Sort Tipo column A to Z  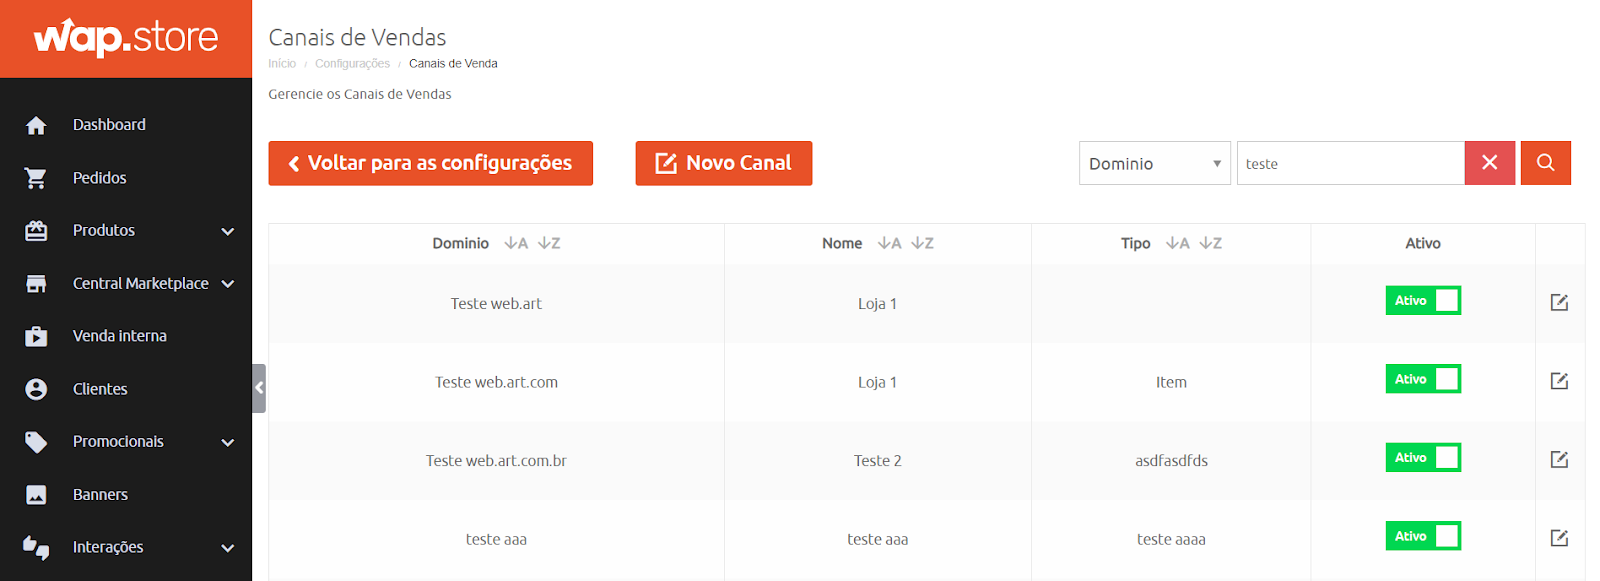pos(1178,243)
